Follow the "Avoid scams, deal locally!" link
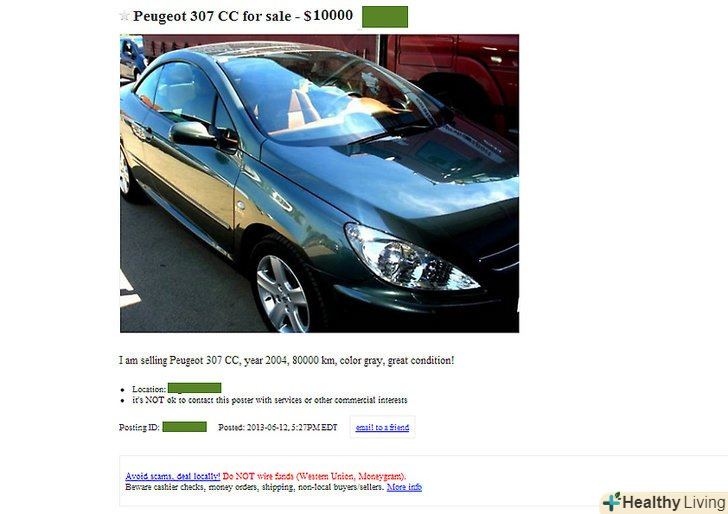This screenshot has width=728, height=514. click(x=173, y=476)
